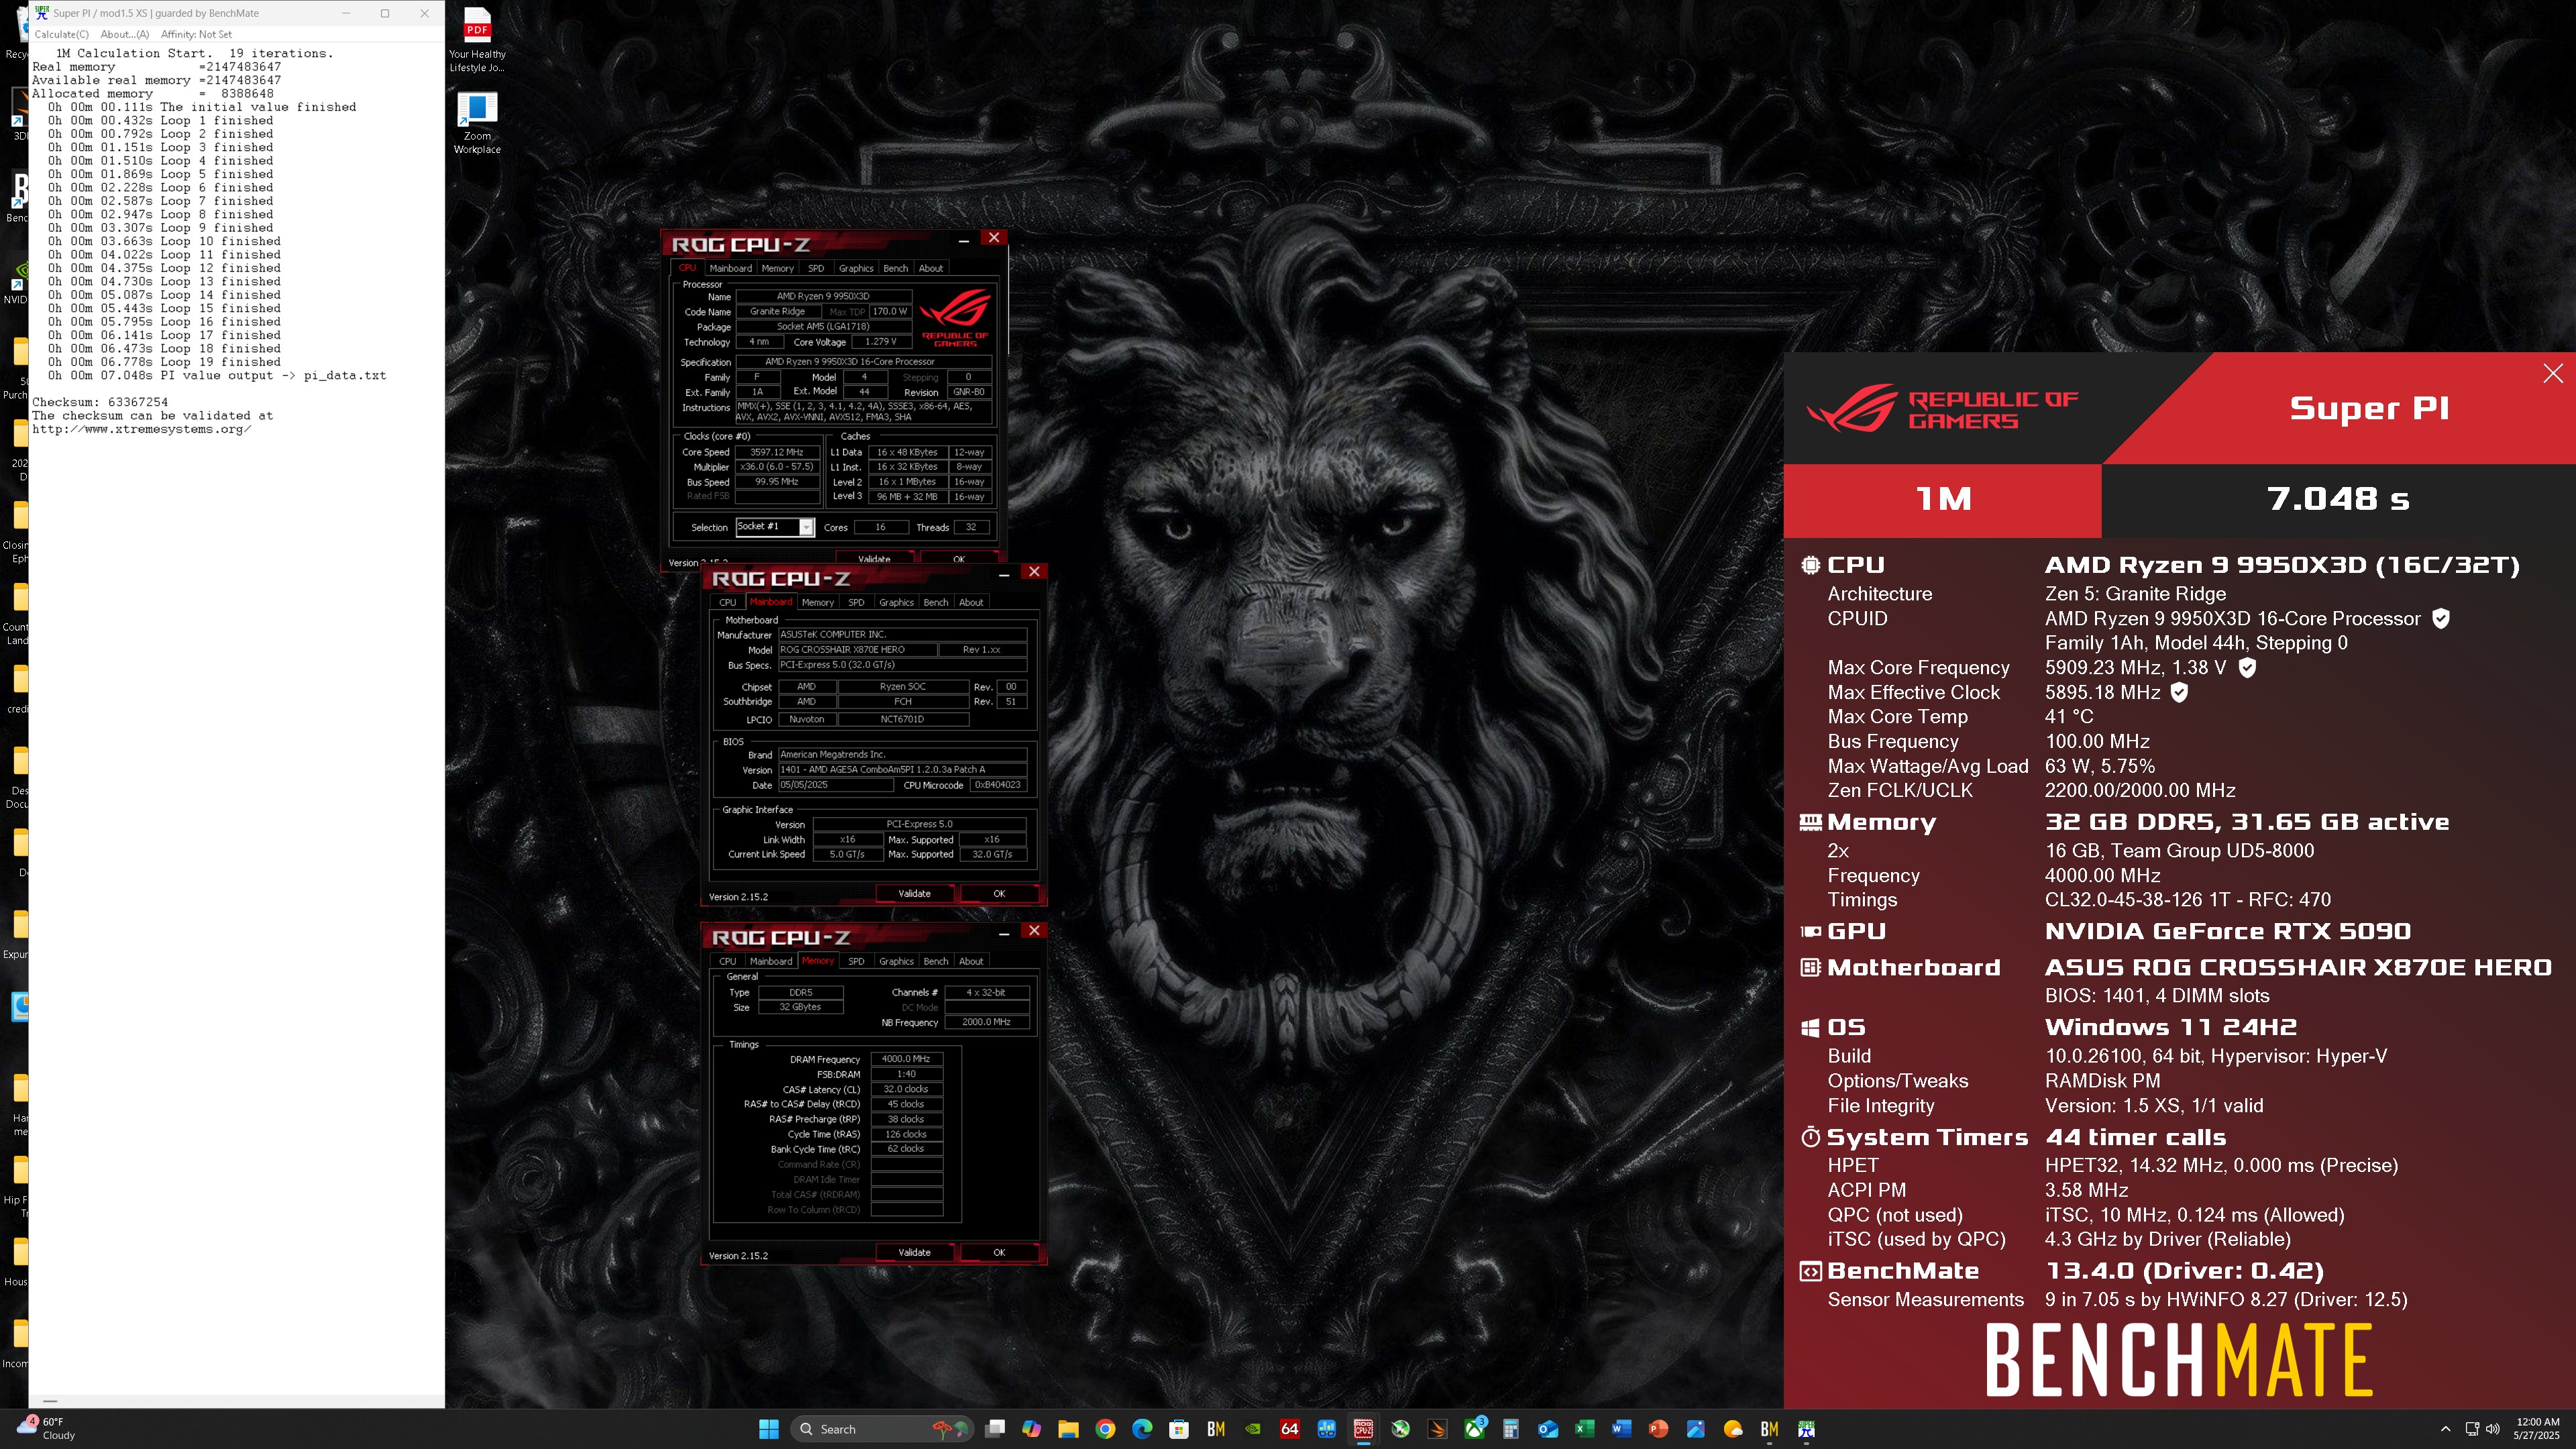
Task: Click the volume icon in system tray
Action: [x=2492, y=1429]
